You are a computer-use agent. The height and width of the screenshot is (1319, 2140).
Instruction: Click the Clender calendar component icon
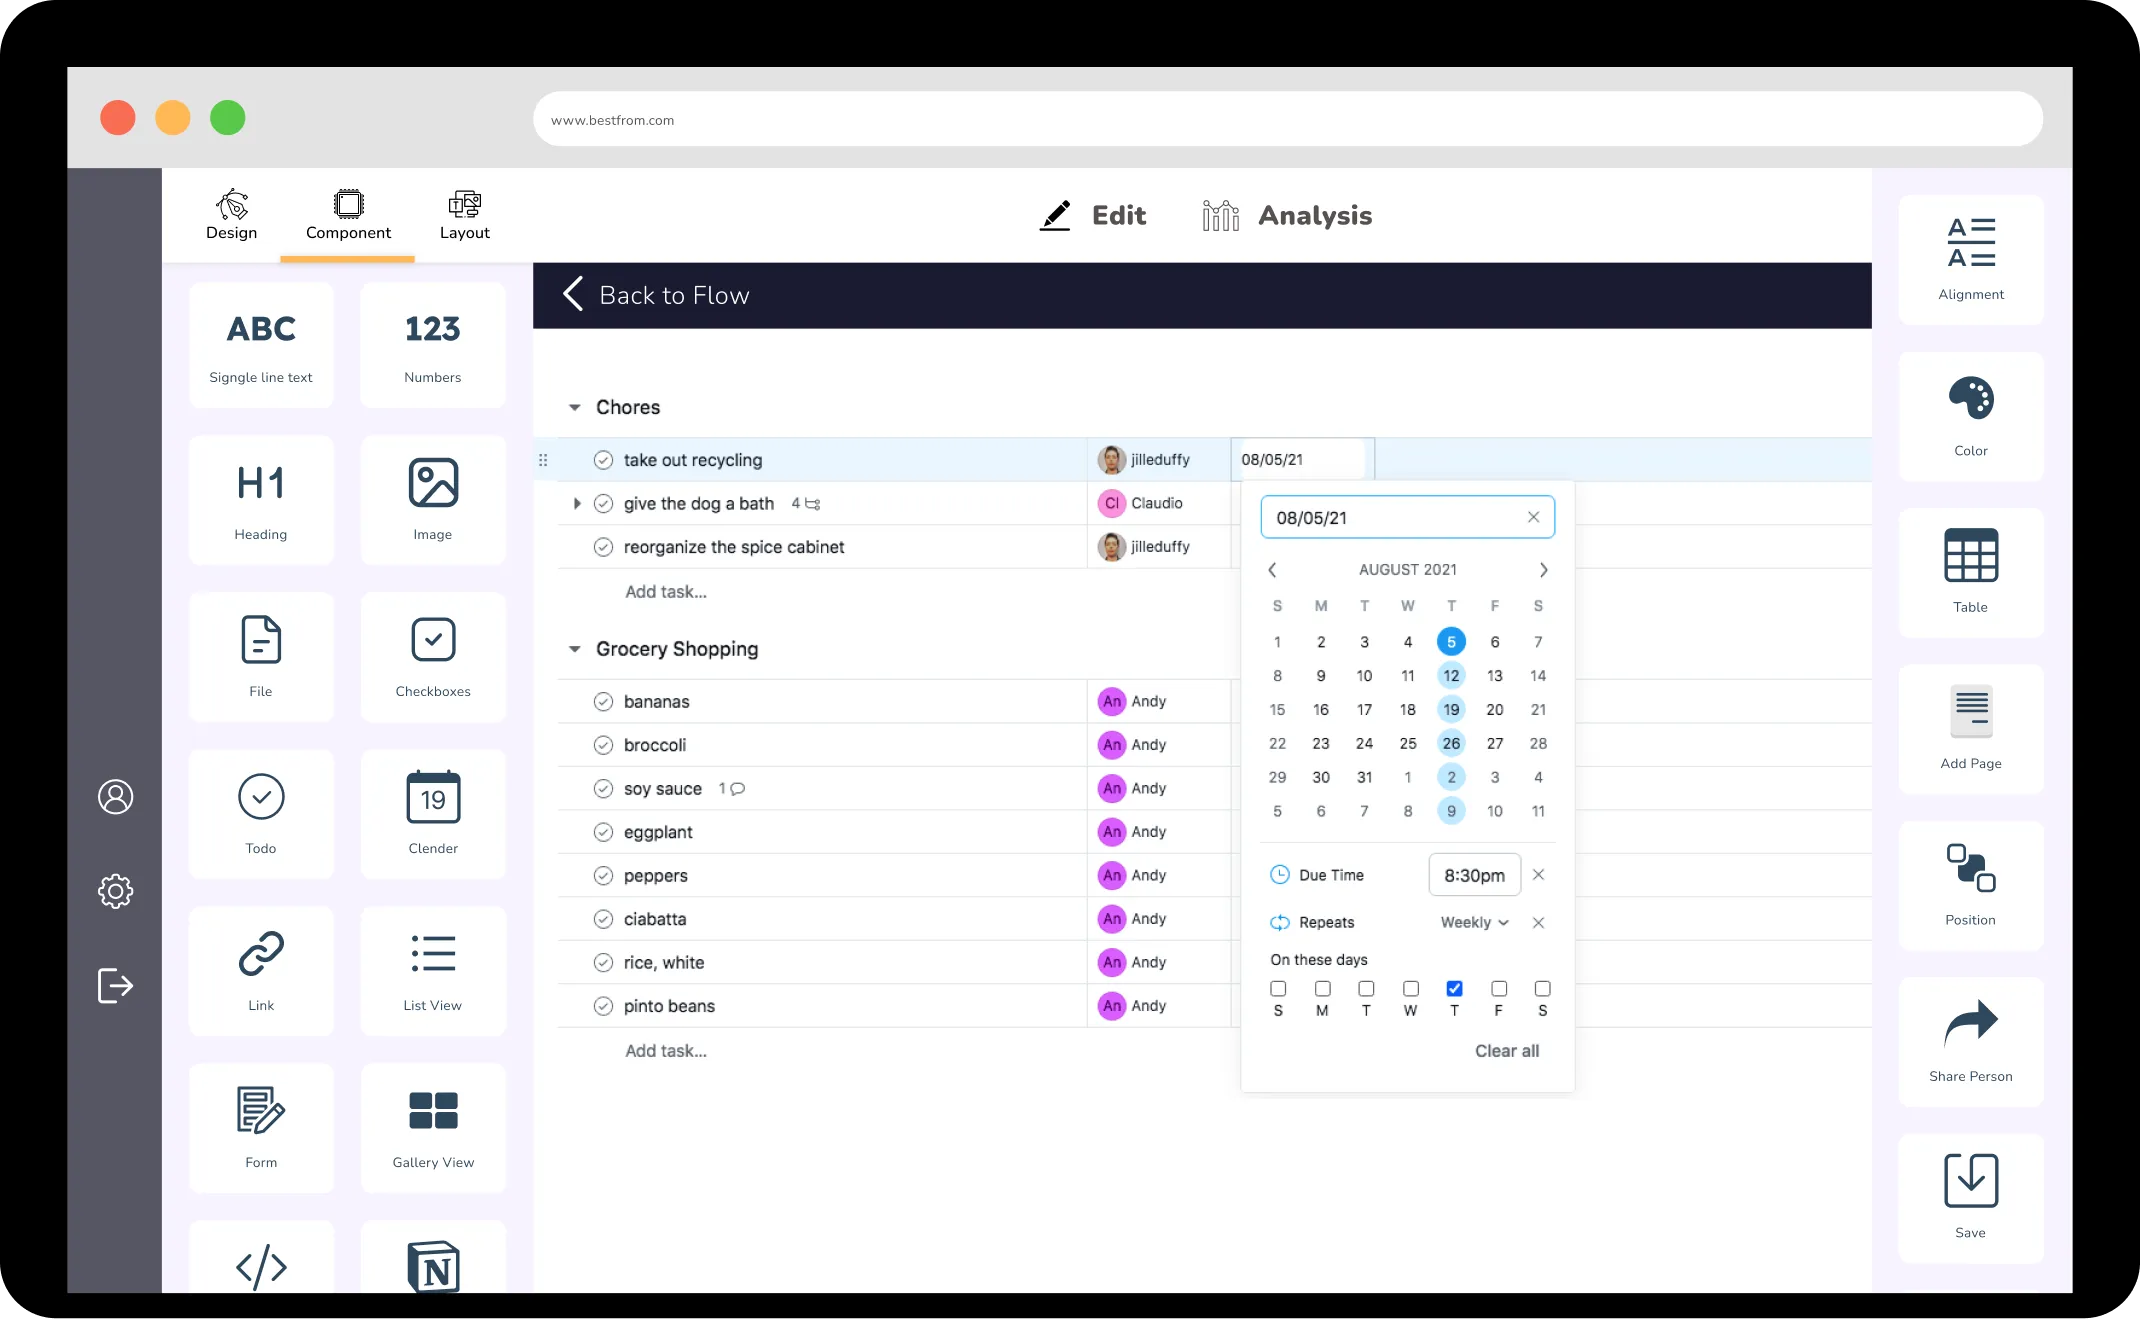[x=433, y=797]
